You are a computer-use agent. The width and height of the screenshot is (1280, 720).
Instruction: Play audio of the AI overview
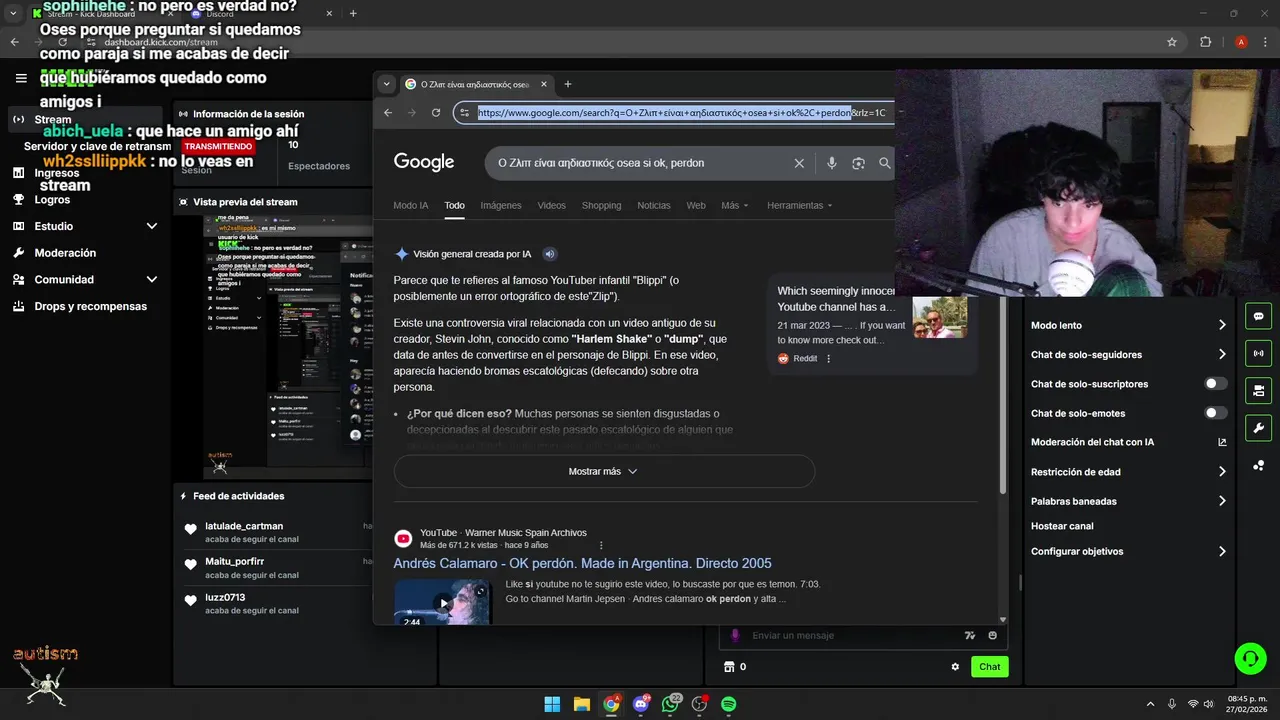point(549,254)
